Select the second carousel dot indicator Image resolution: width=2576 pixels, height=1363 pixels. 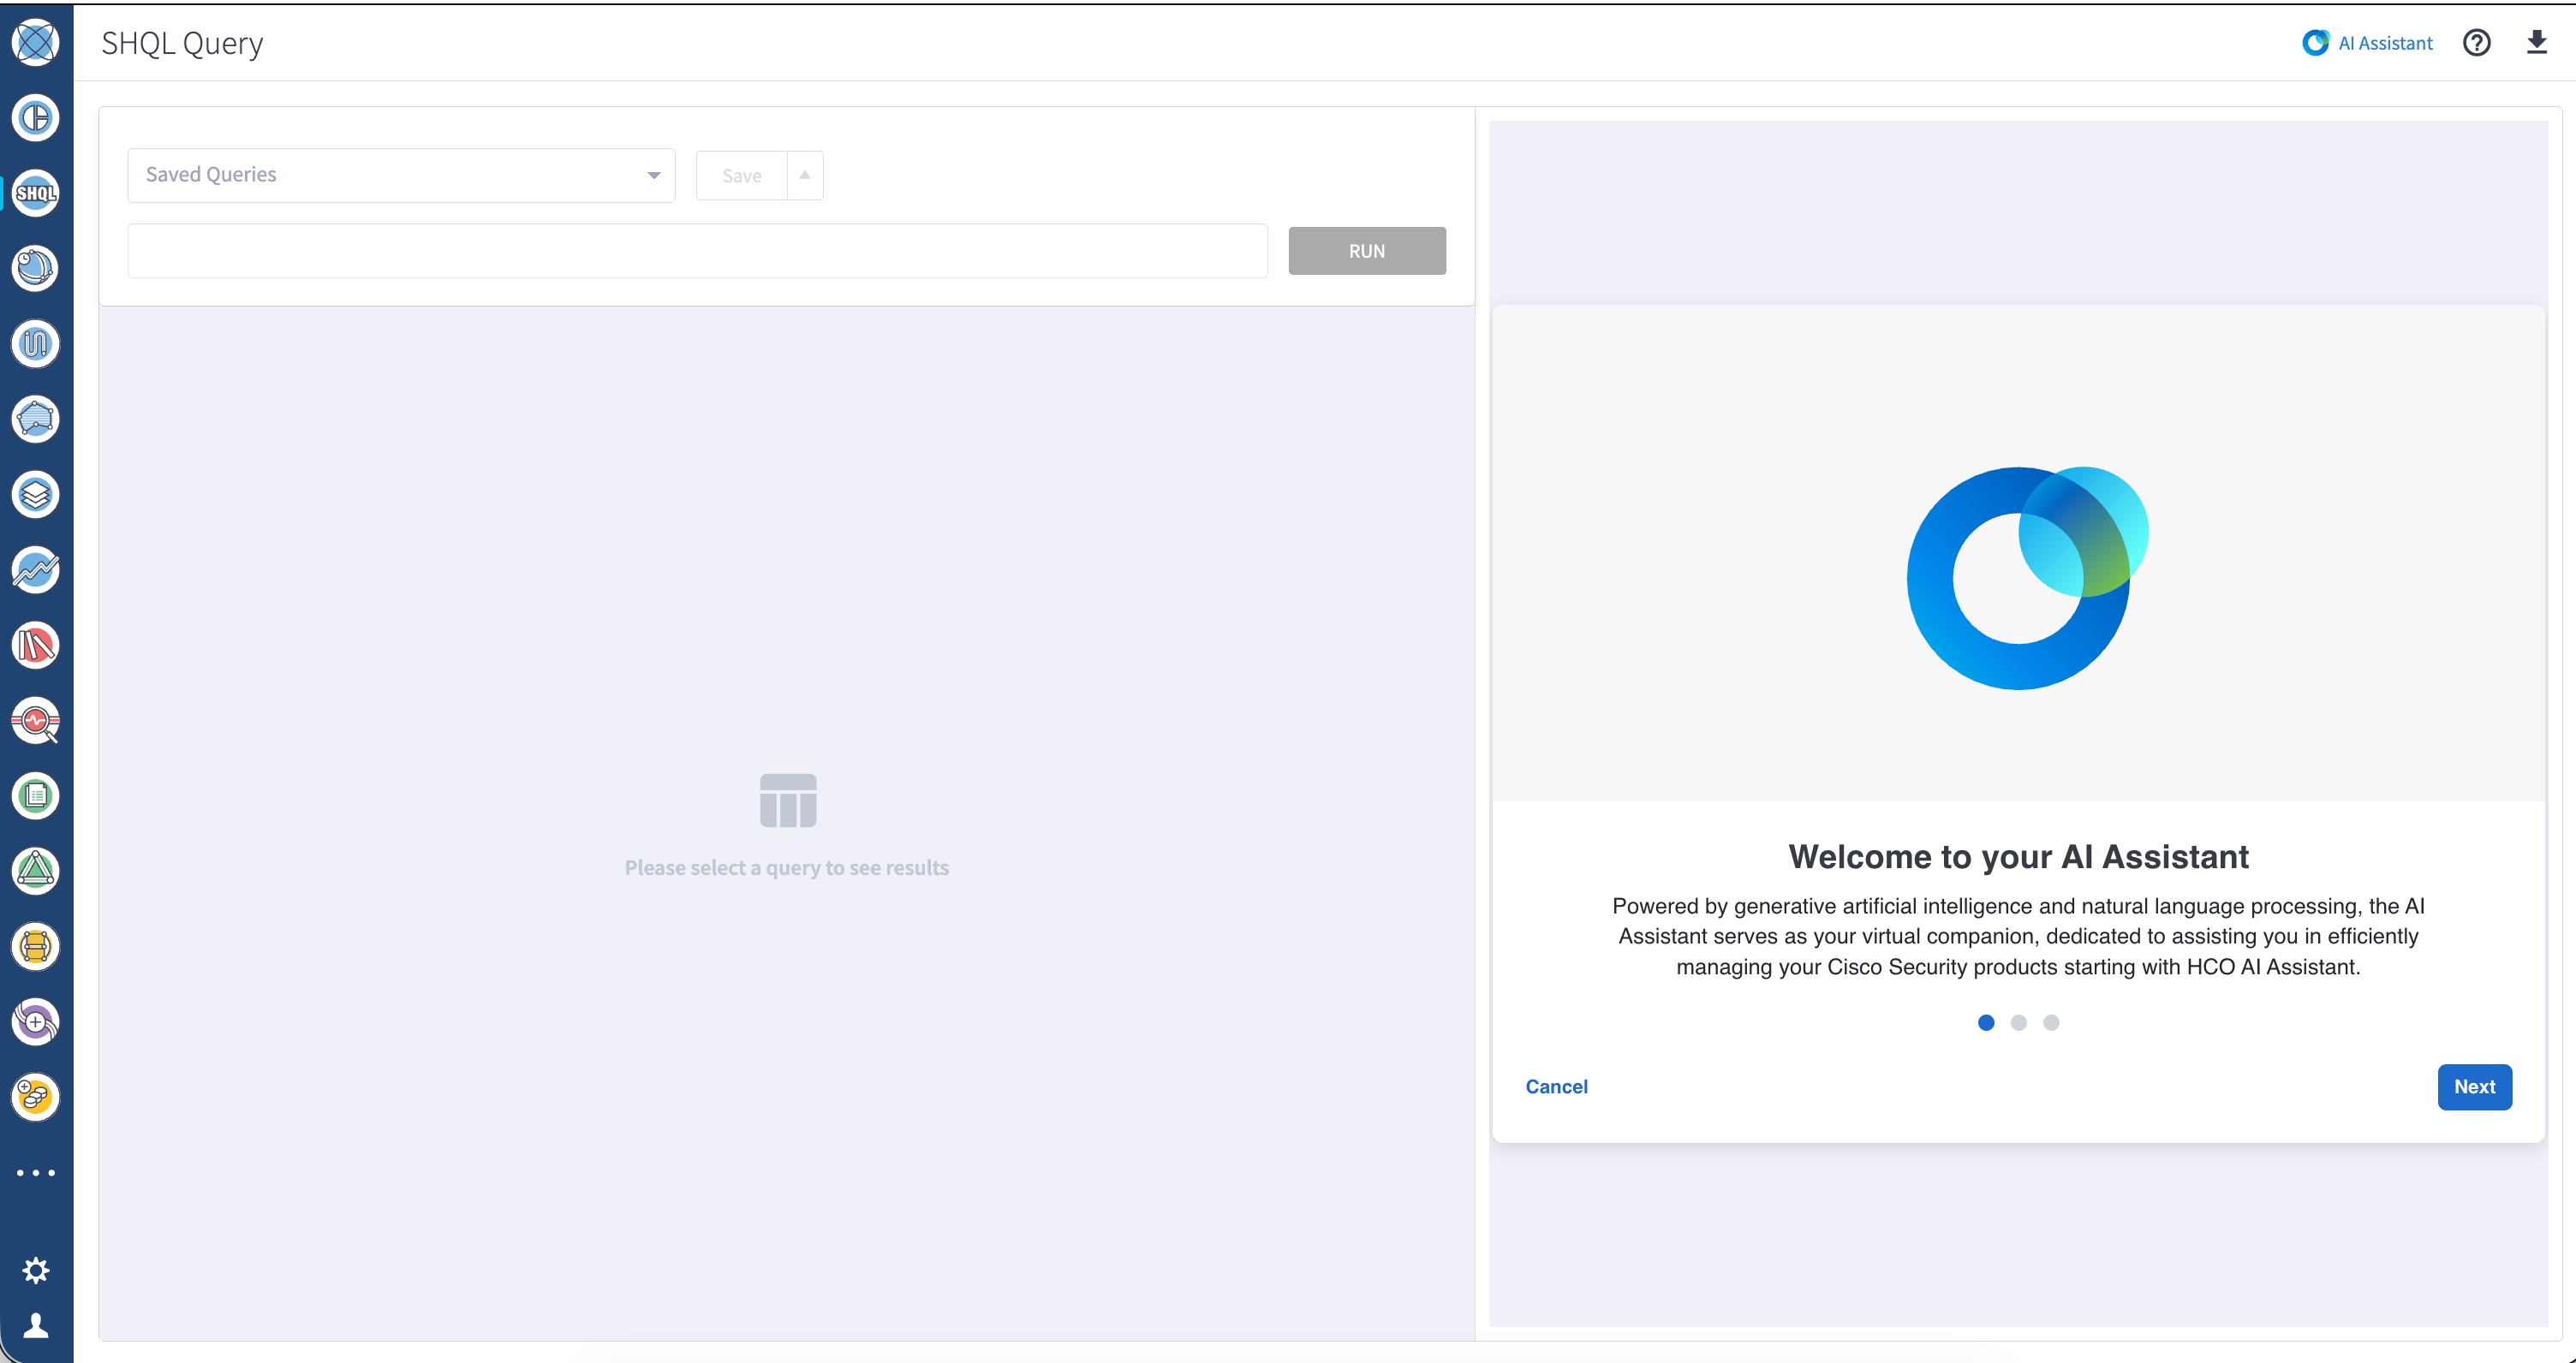pyautogui.click(x=2019, y=1022)
